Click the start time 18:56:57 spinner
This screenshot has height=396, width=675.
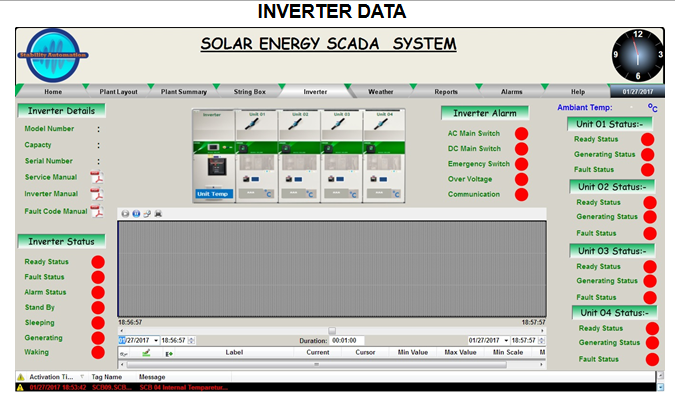coord(192,340)
